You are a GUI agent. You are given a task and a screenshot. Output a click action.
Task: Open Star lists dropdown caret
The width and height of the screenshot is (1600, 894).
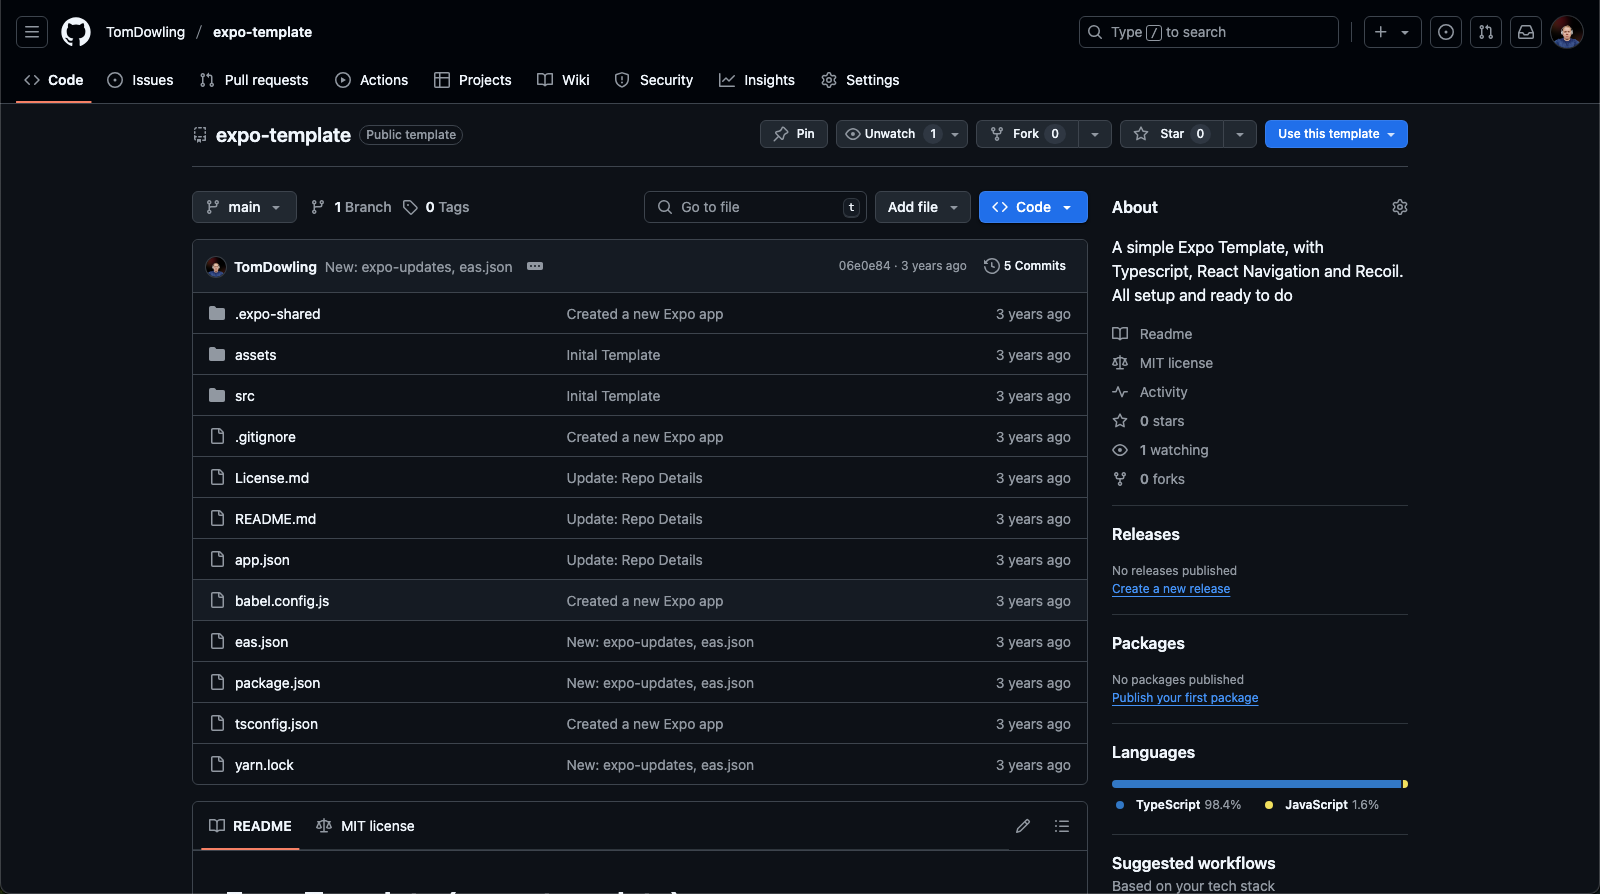(x=1240, y=134)
